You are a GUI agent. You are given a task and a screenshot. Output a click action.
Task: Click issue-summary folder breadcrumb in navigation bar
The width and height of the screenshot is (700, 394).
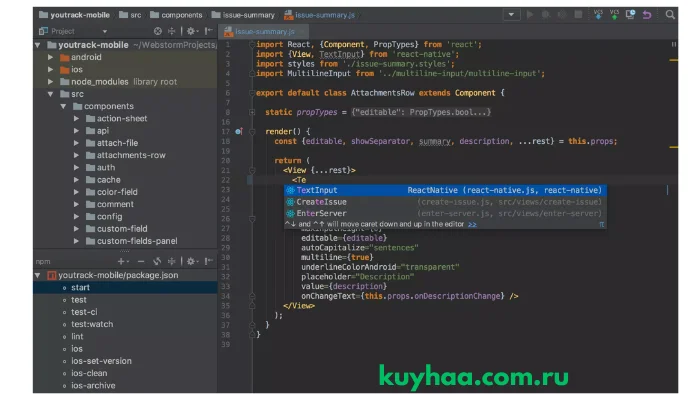coord(243,15)
